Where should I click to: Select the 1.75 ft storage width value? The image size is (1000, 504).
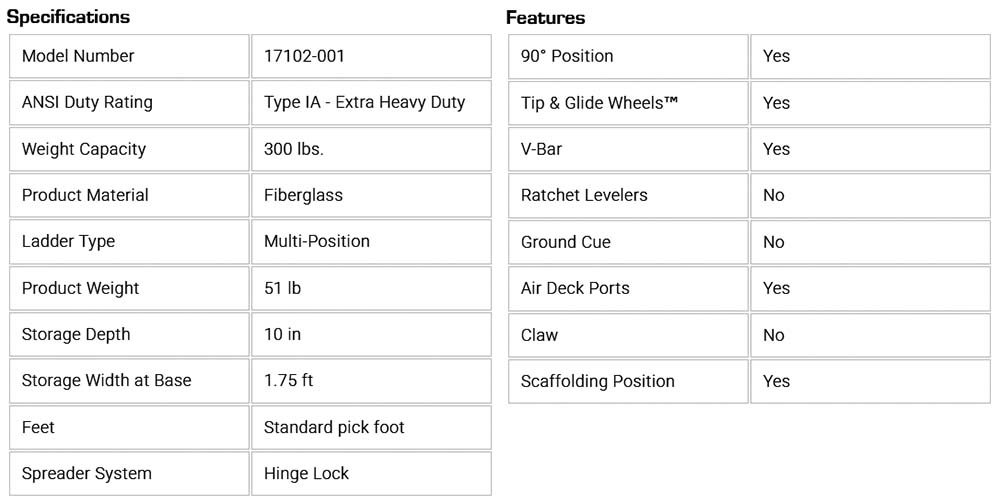[289, 380]
